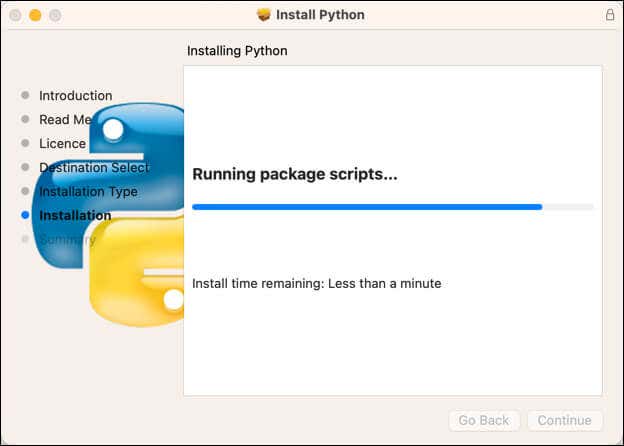Click the blue bullet beside Installation
The height and width of the screenshot is (446, 624).
pyautogui.click(x=25, y=215)
